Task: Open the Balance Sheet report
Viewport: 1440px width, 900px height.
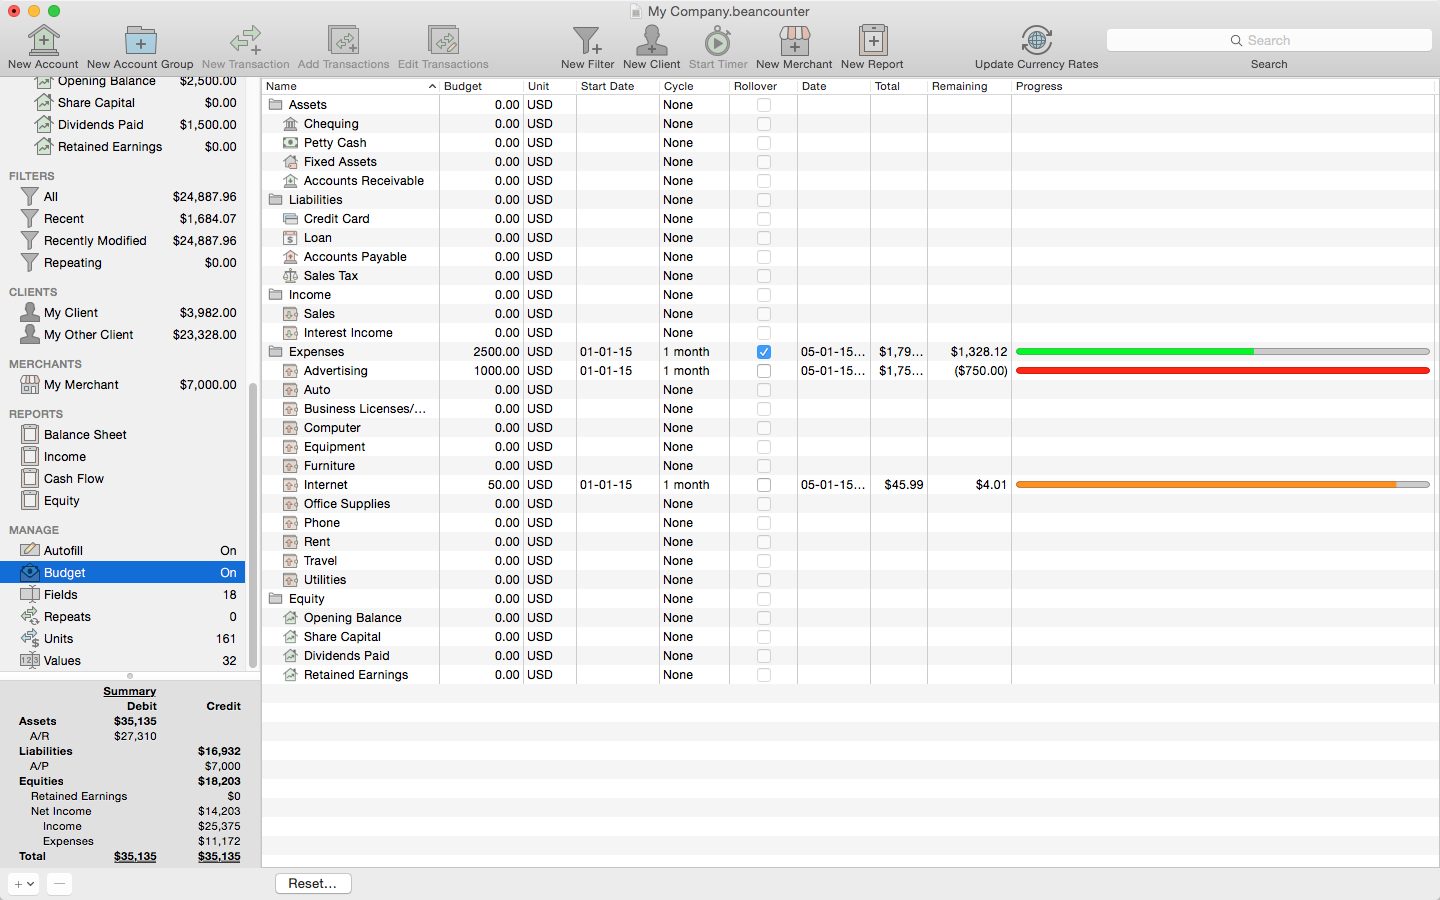Action: (x=124, y=435)
